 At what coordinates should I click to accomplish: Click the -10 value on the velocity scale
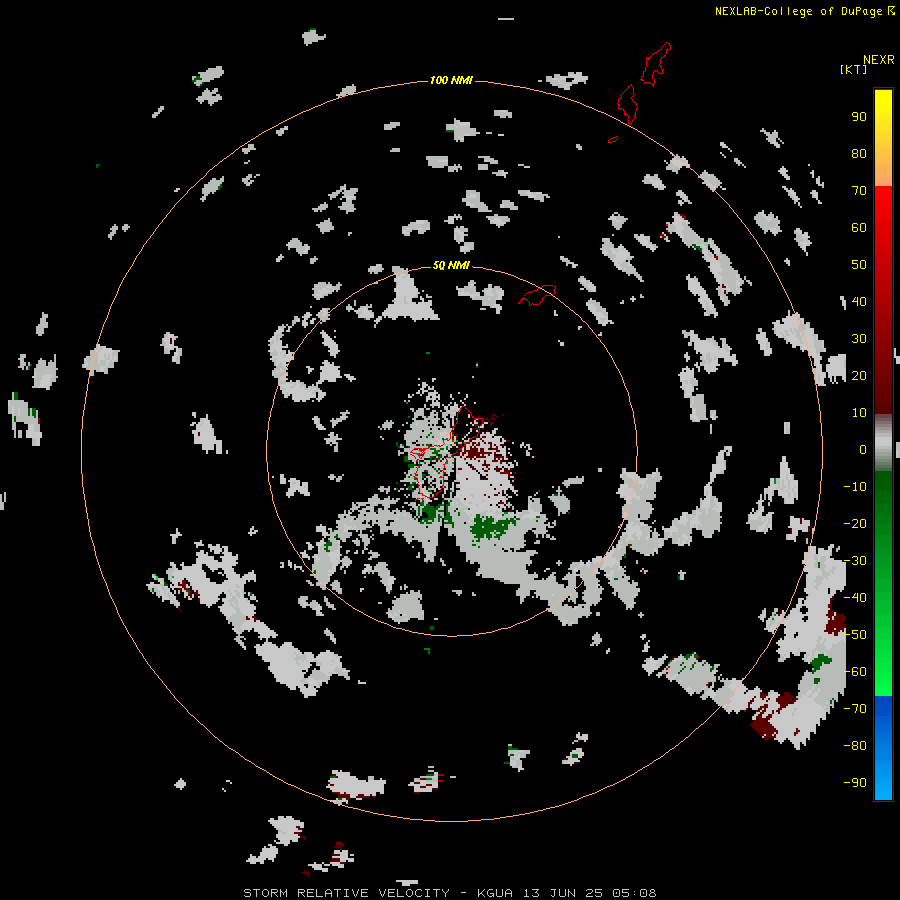(x=855, y=487)
